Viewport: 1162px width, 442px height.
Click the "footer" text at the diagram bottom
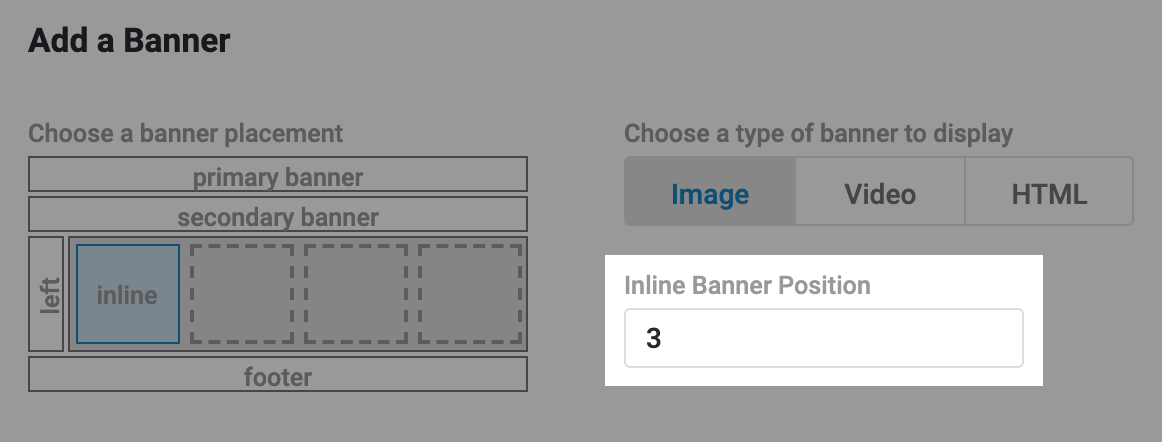click(x=278, y=377)
